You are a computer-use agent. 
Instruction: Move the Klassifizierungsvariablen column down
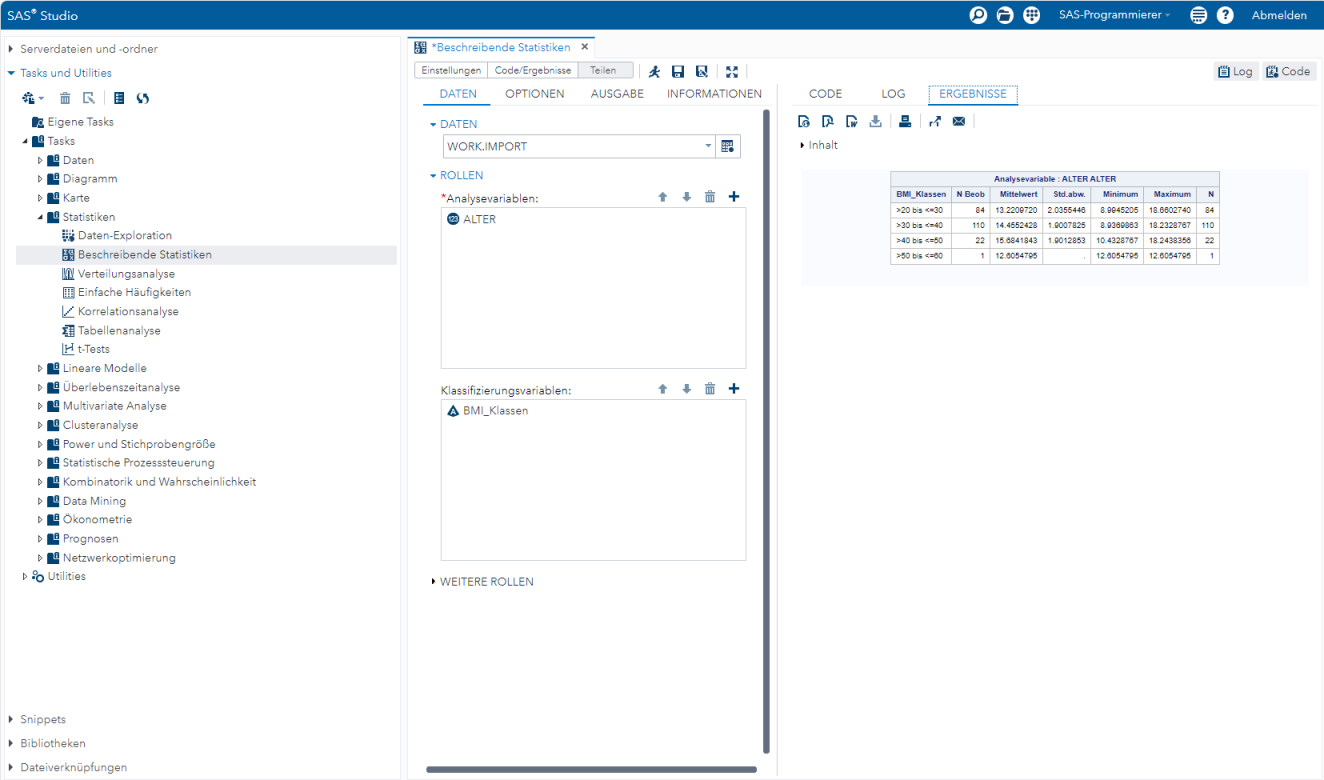tap(686, 389)
